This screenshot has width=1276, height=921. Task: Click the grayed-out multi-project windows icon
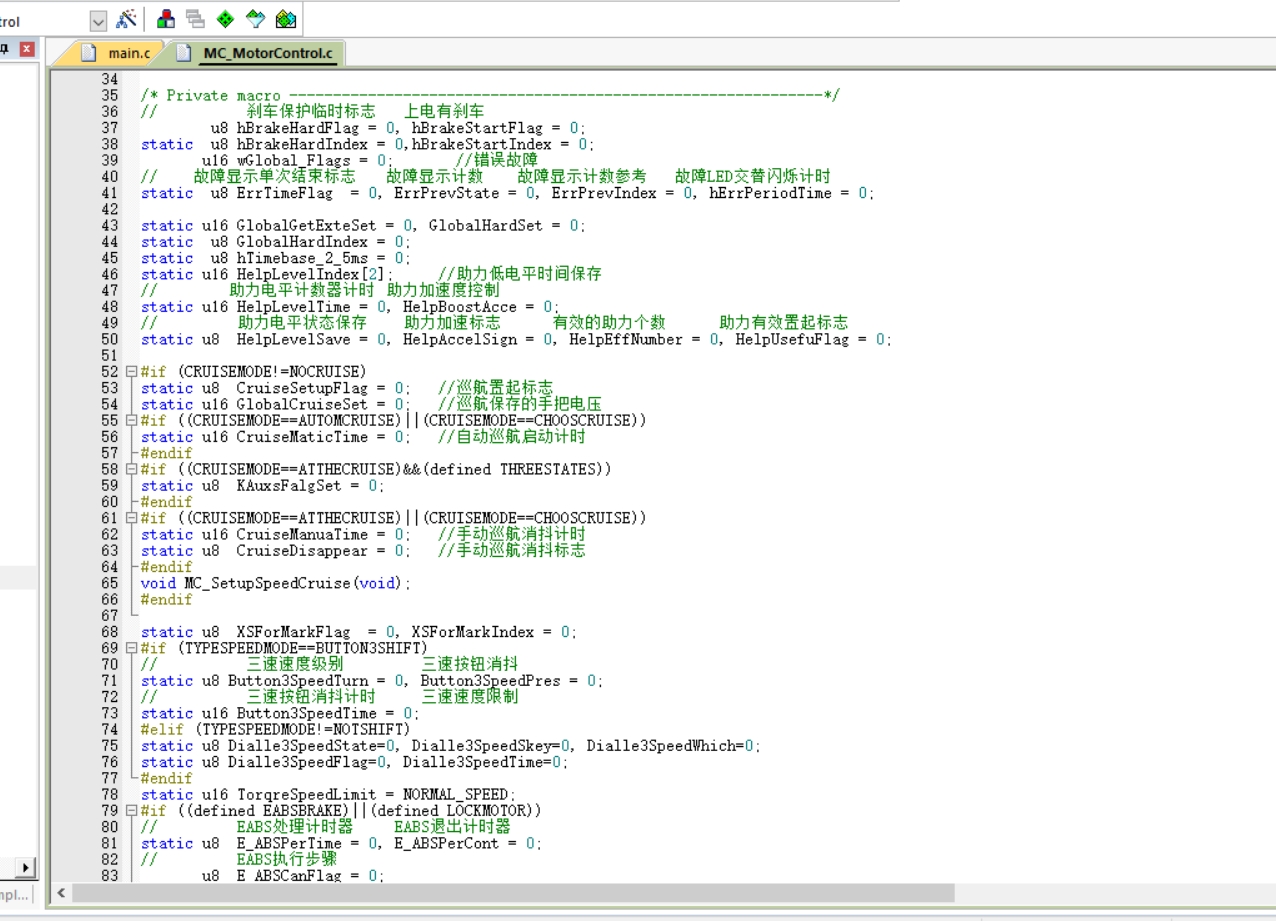coord(195,19)
